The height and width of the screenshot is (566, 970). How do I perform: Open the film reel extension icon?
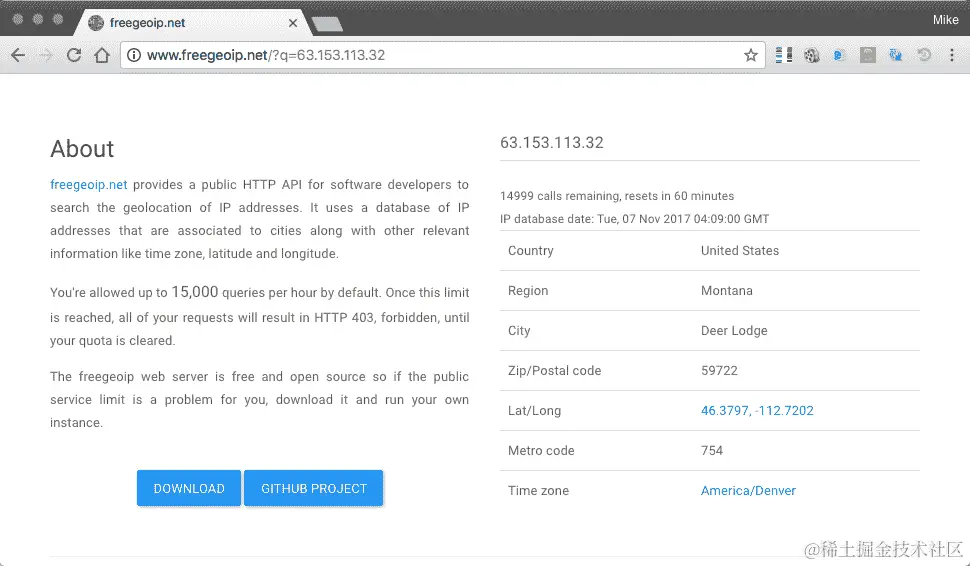tap(812, 55)
